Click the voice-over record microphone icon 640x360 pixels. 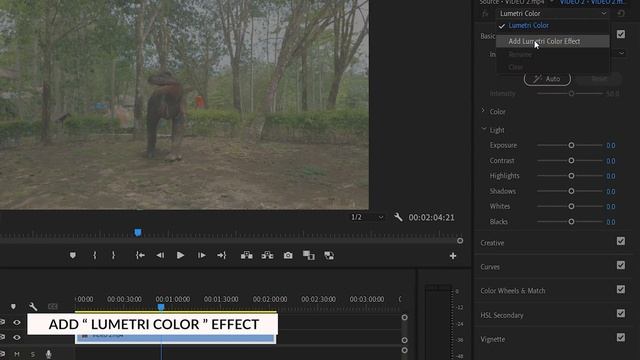point(49,354)
